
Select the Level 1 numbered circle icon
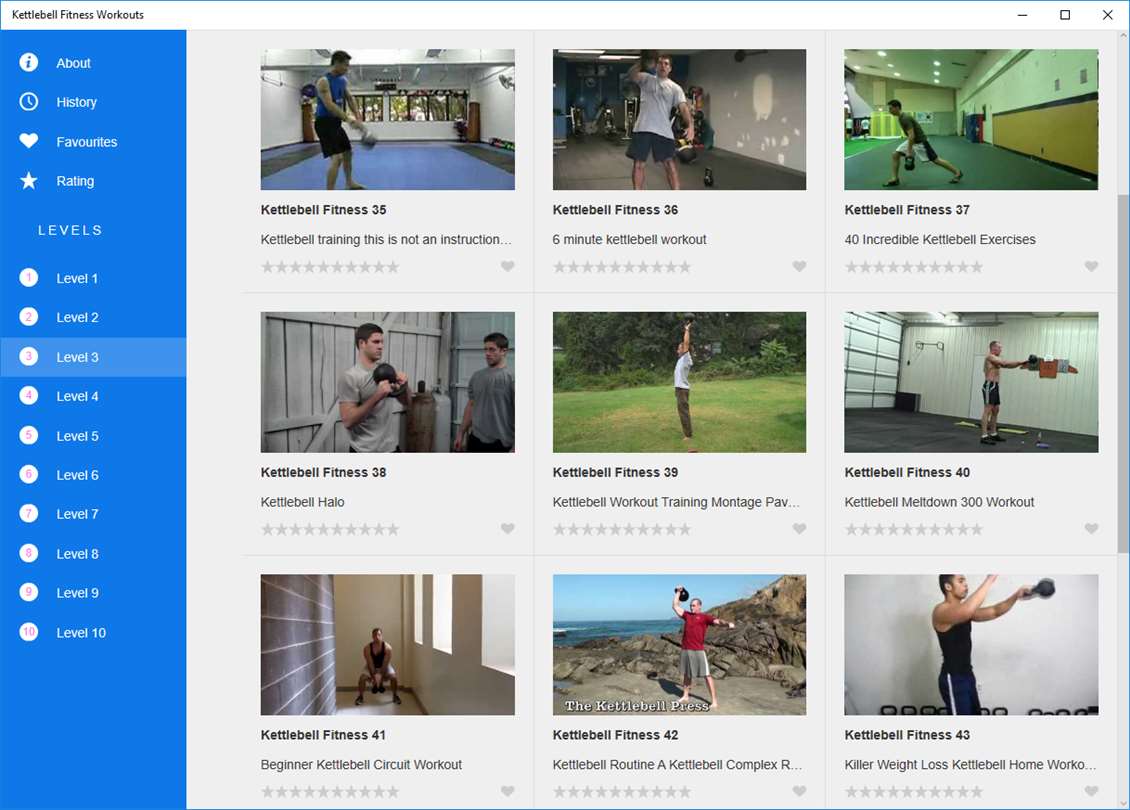(29, 277)
